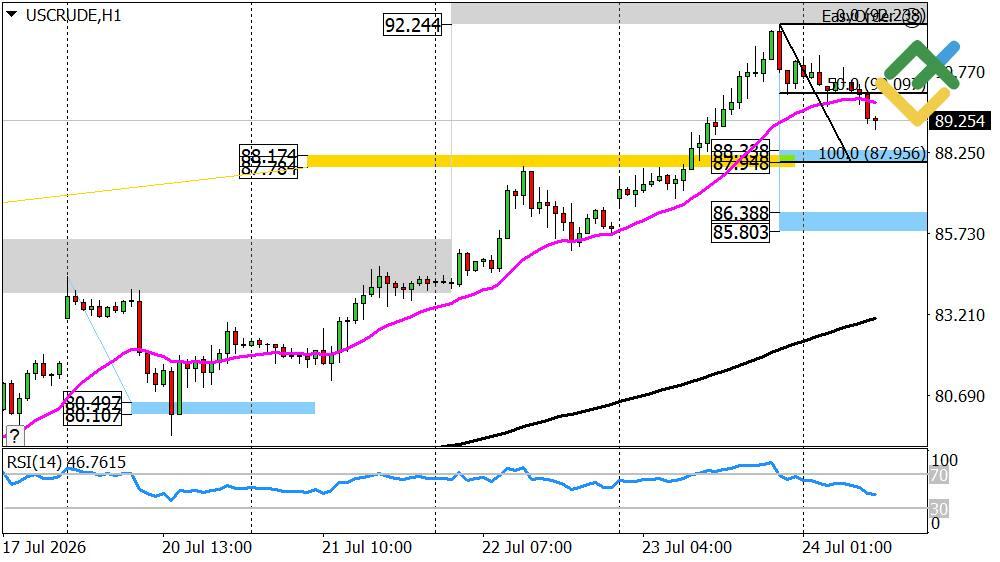Image resolution: width=1000 pixels, height=562 pixels.
Task: Click the 22 Jul 07:00 time axis label
Action: [527, 547]
